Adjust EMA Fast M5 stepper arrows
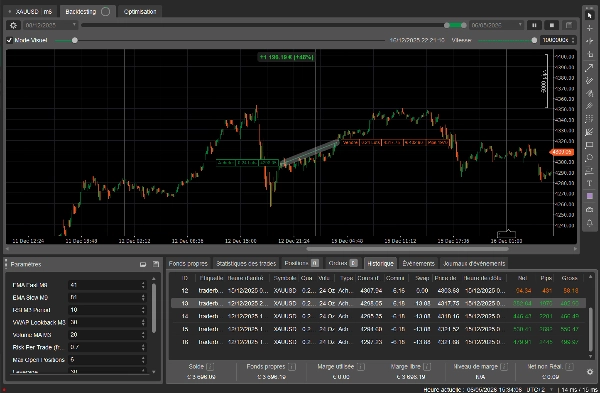600x393 pixels. 143,285
